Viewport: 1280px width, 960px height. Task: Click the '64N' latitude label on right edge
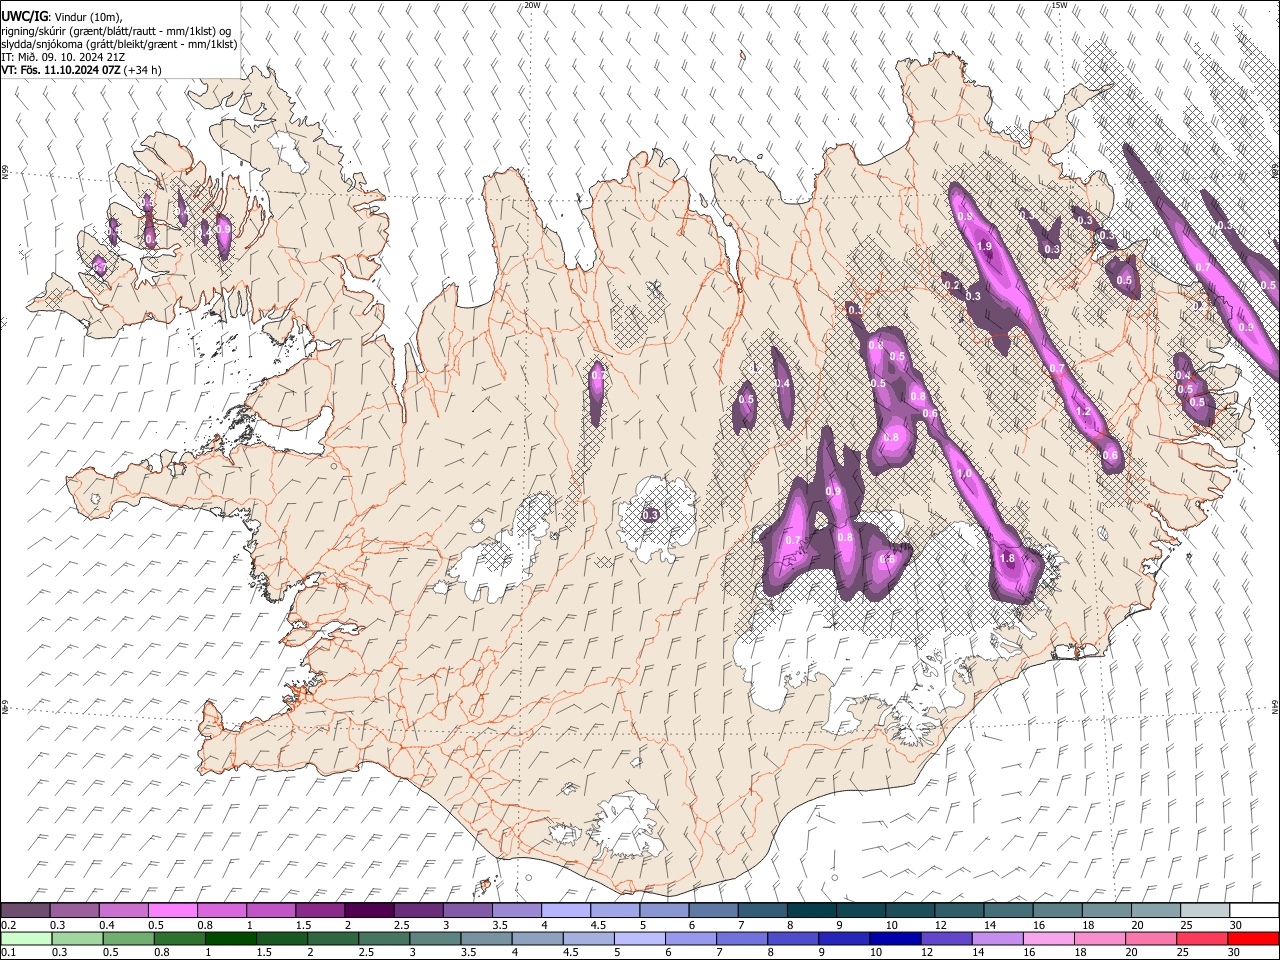[1275, 706]
